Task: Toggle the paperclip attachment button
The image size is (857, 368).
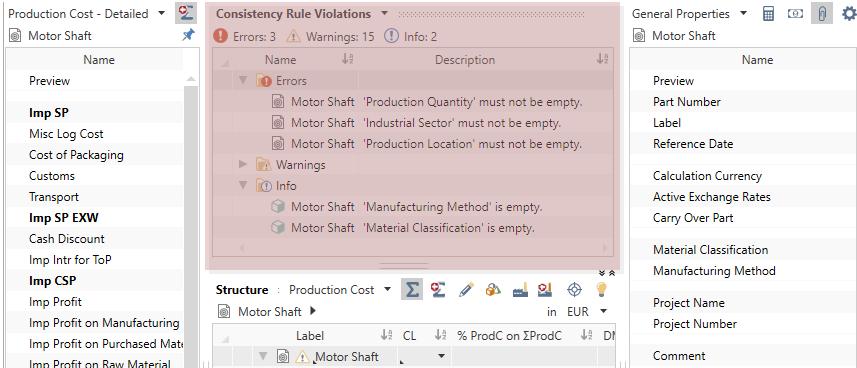Action: coord(821,14)
